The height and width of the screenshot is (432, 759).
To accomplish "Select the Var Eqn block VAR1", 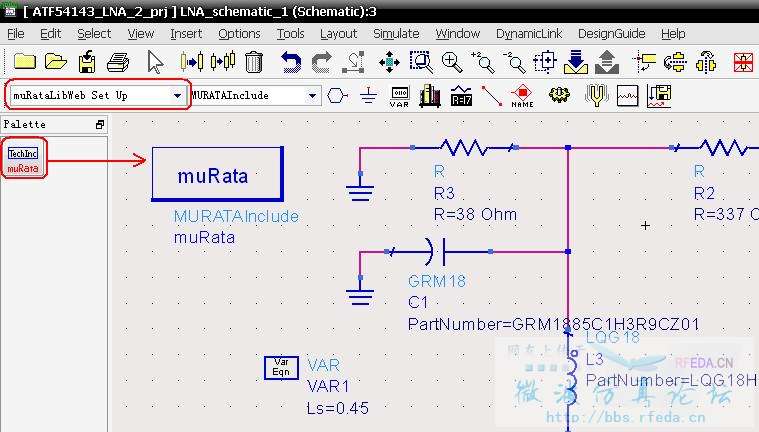I will point(281,368).
